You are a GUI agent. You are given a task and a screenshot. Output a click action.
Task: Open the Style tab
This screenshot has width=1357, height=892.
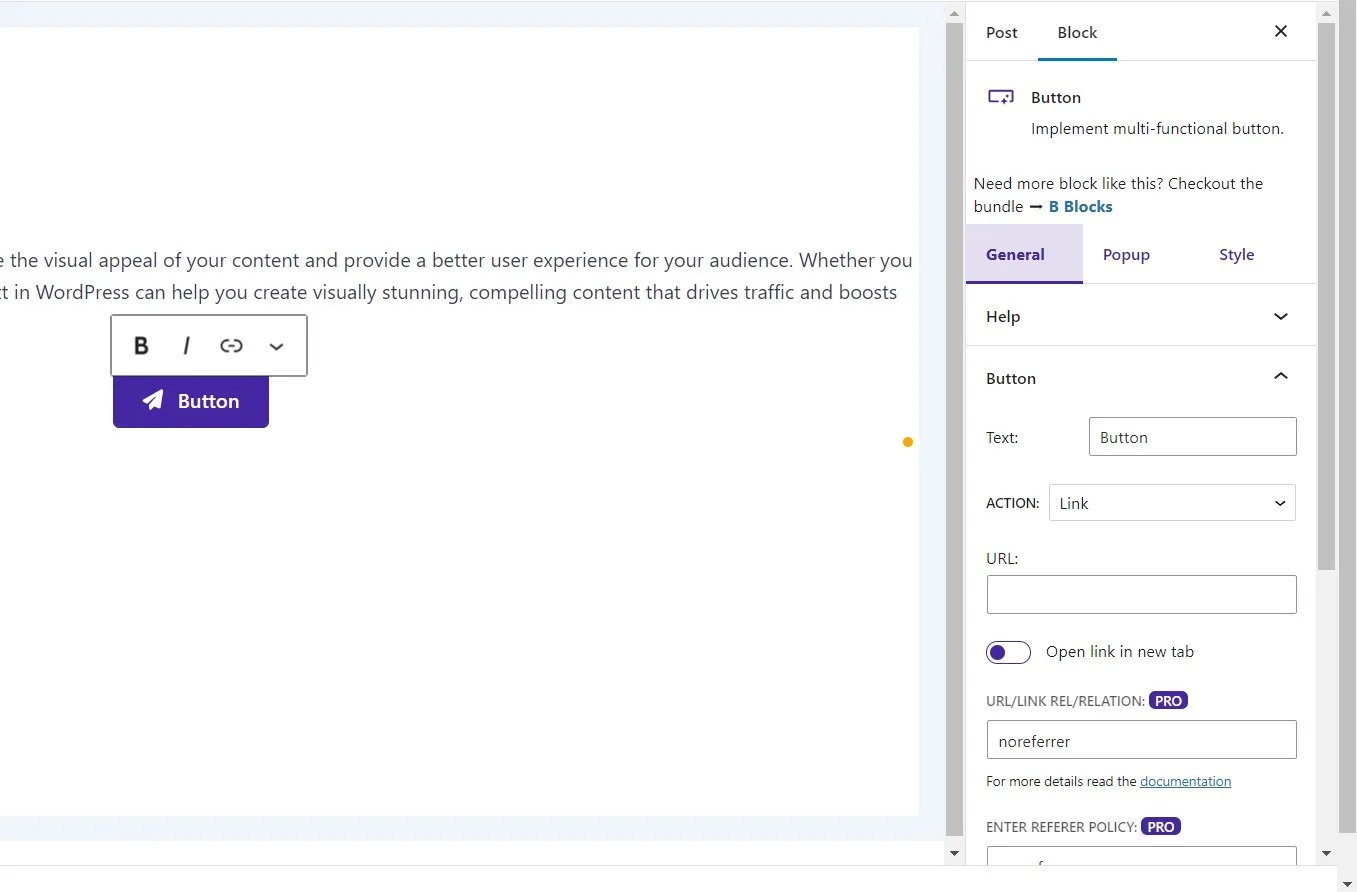(x=1236, y=254)
